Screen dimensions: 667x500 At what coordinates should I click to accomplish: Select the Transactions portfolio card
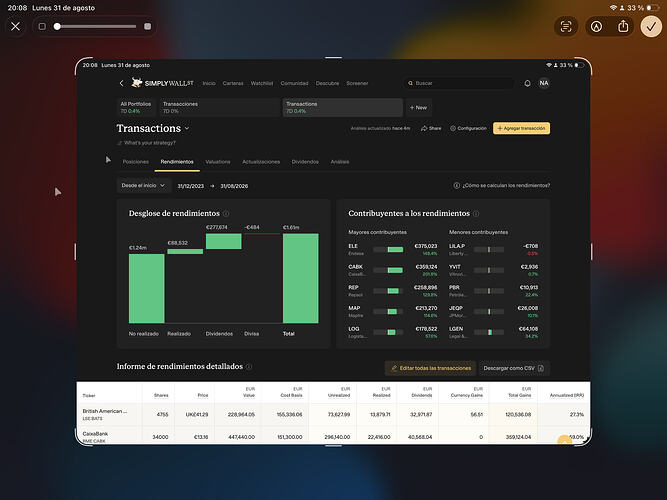[342, 107]
